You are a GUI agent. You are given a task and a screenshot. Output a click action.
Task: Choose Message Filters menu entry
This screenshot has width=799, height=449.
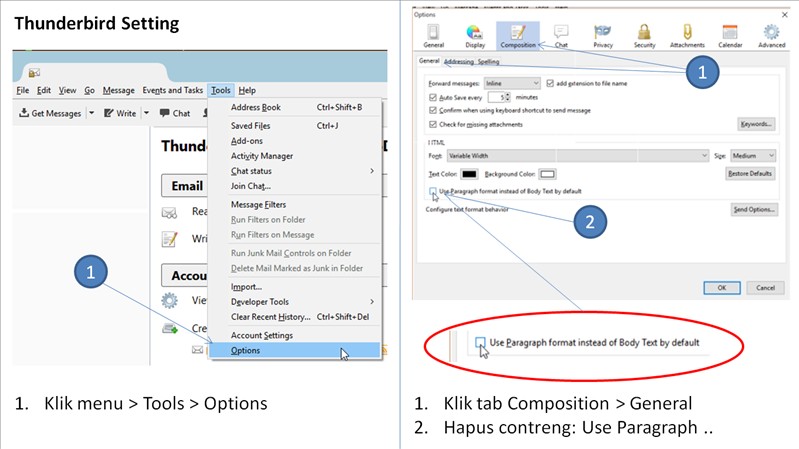pos(295,204)
